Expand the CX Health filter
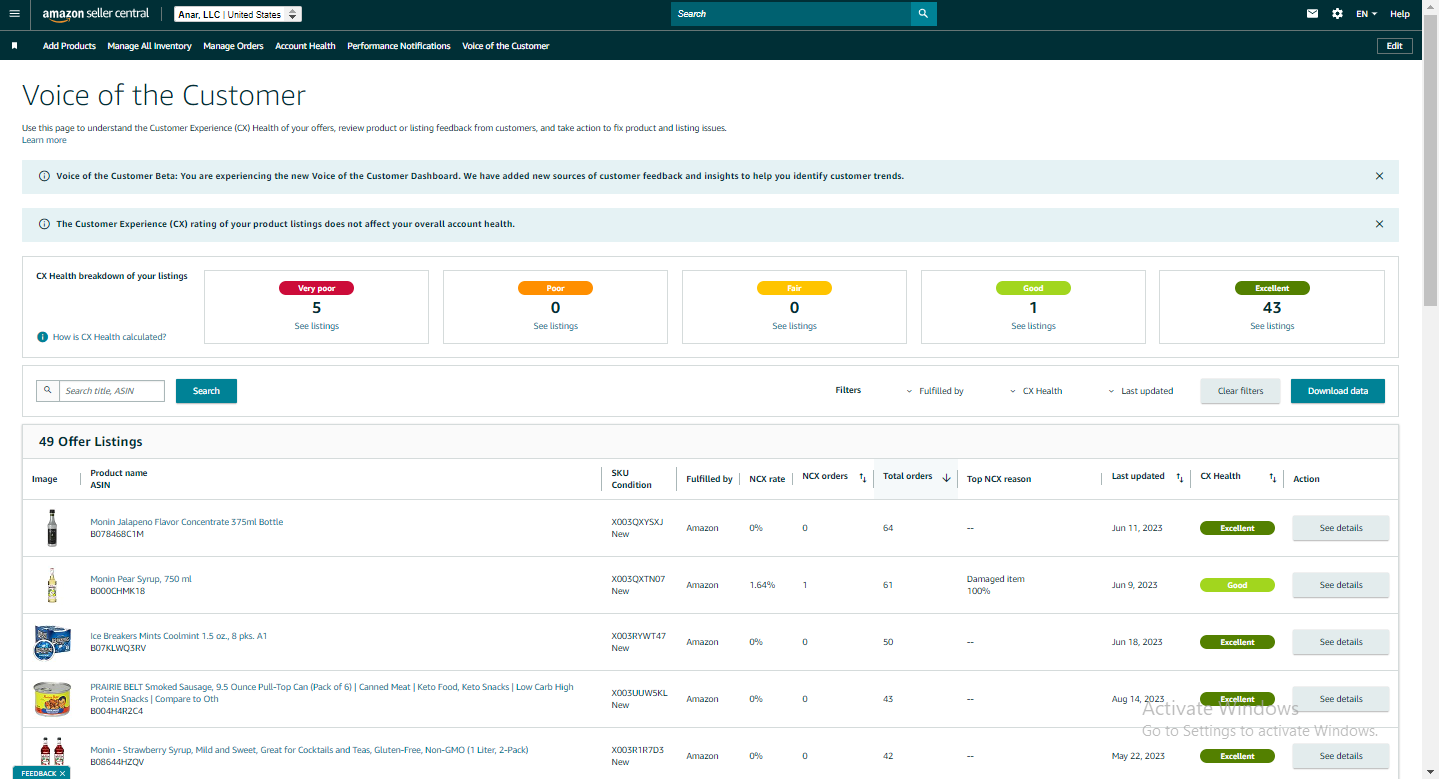The image size is (1439, 779). tap(1036, 391)
